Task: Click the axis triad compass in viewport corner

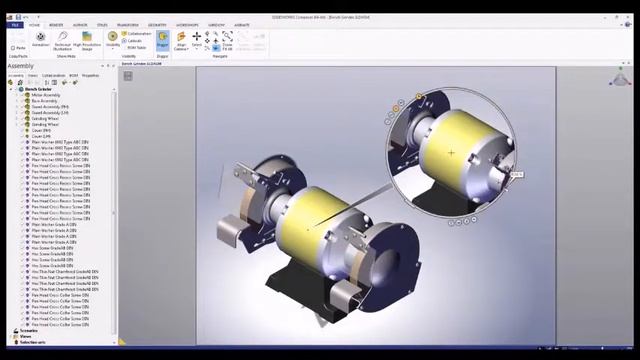Action: coord(620,78)
